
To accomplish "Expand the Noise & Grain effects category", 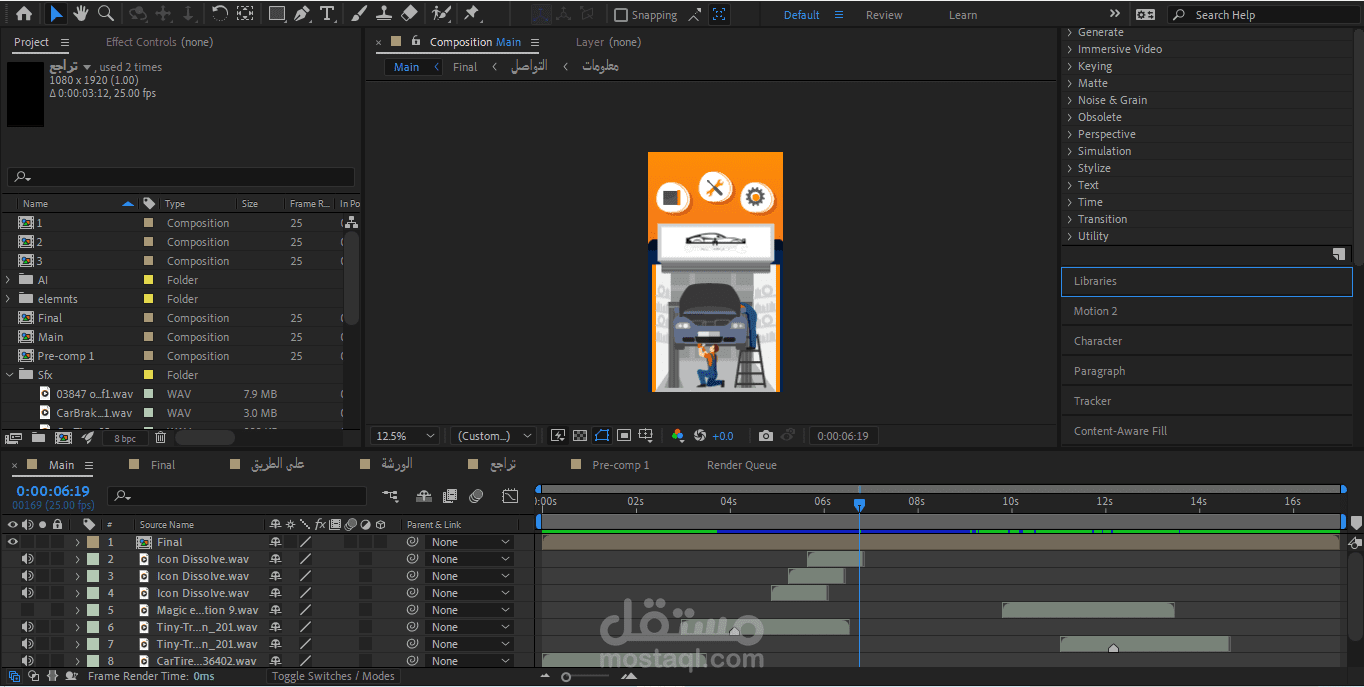I will coord(1069,100).
